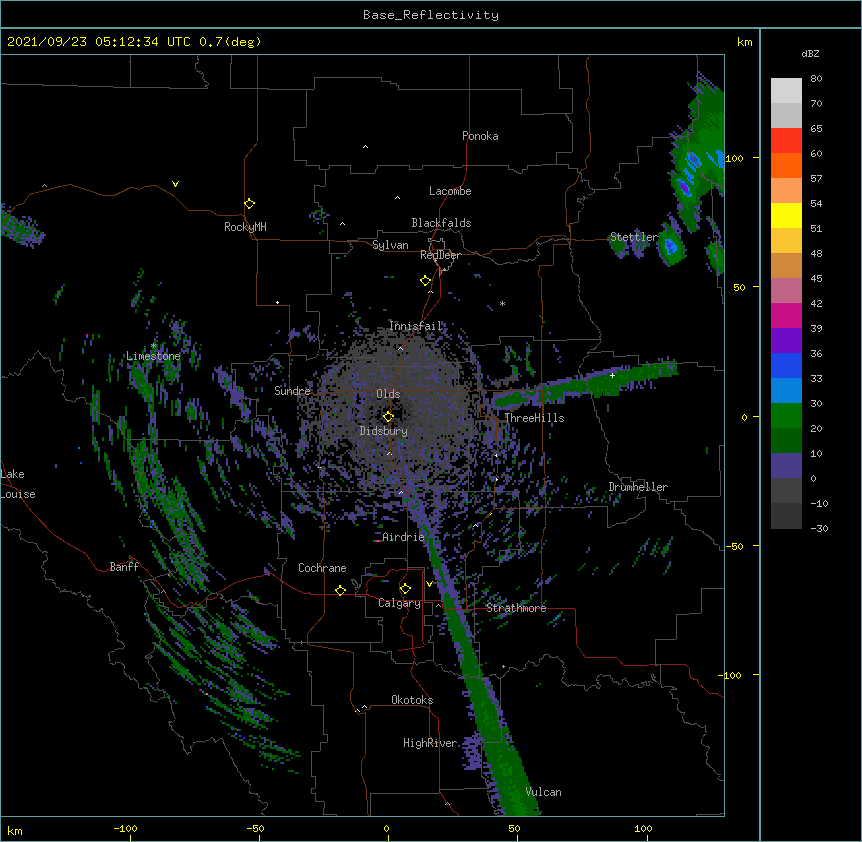Image resolution: width=862 pixels, height=842 pixels.
Task: Click the Calgary city label
Action: [399, 603]
